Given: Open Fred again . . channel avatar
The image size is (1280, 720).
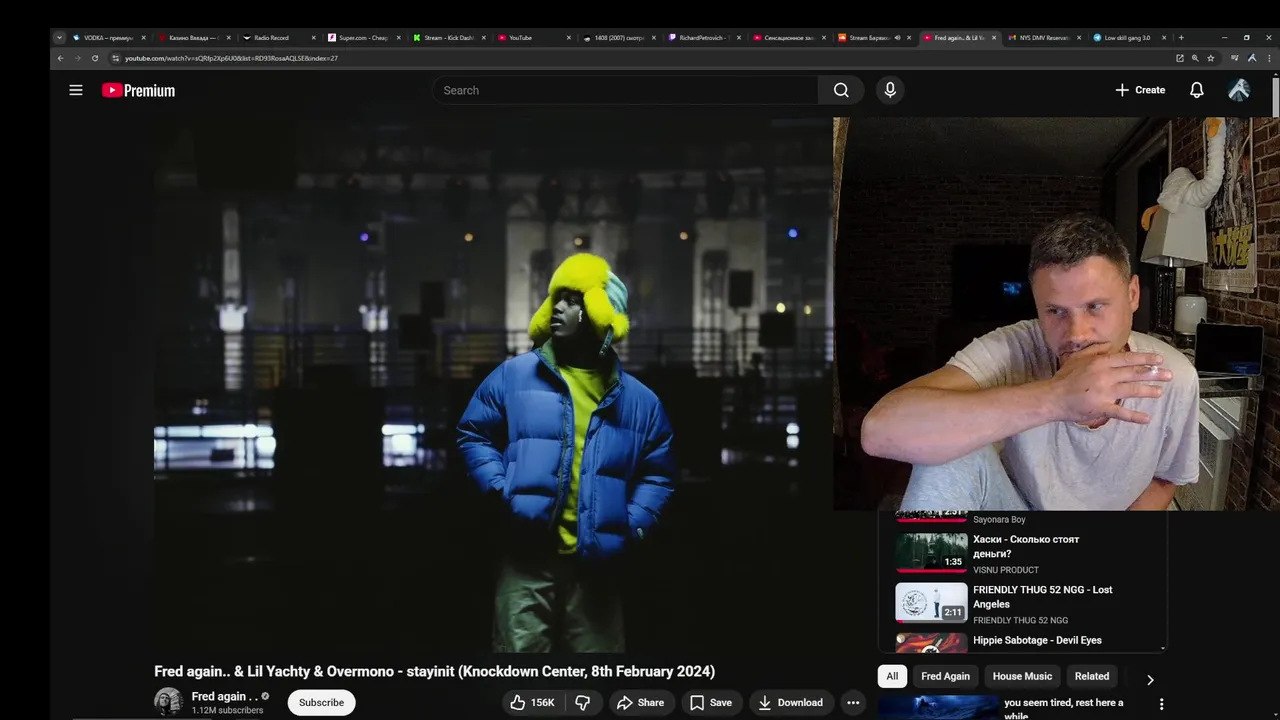Looking at the screenshot, I should pyautogui.click(x=168, y=701).
